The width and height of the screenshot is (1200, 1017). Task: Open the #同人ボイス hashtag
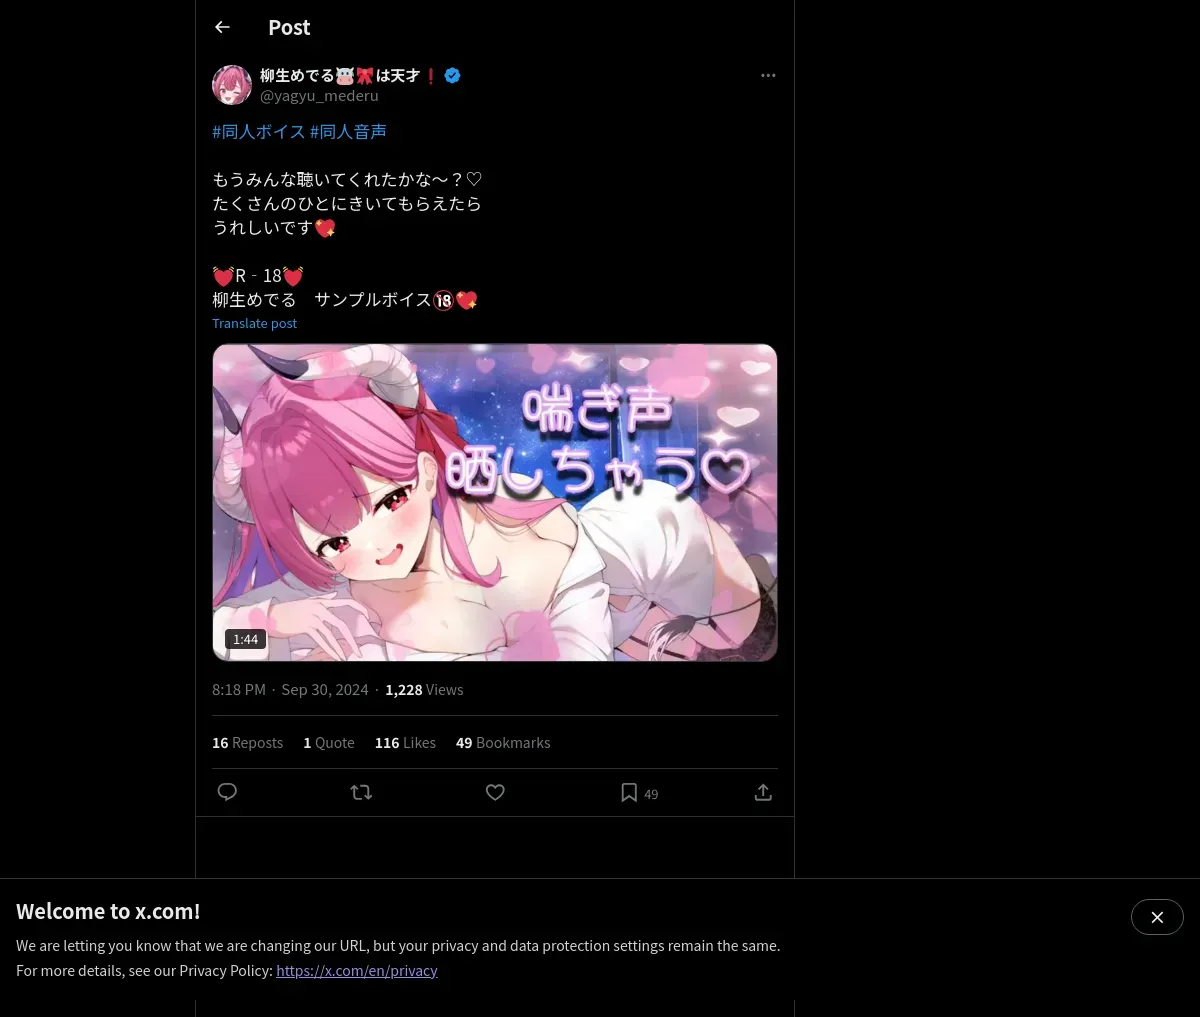click(x=258, y=132)
